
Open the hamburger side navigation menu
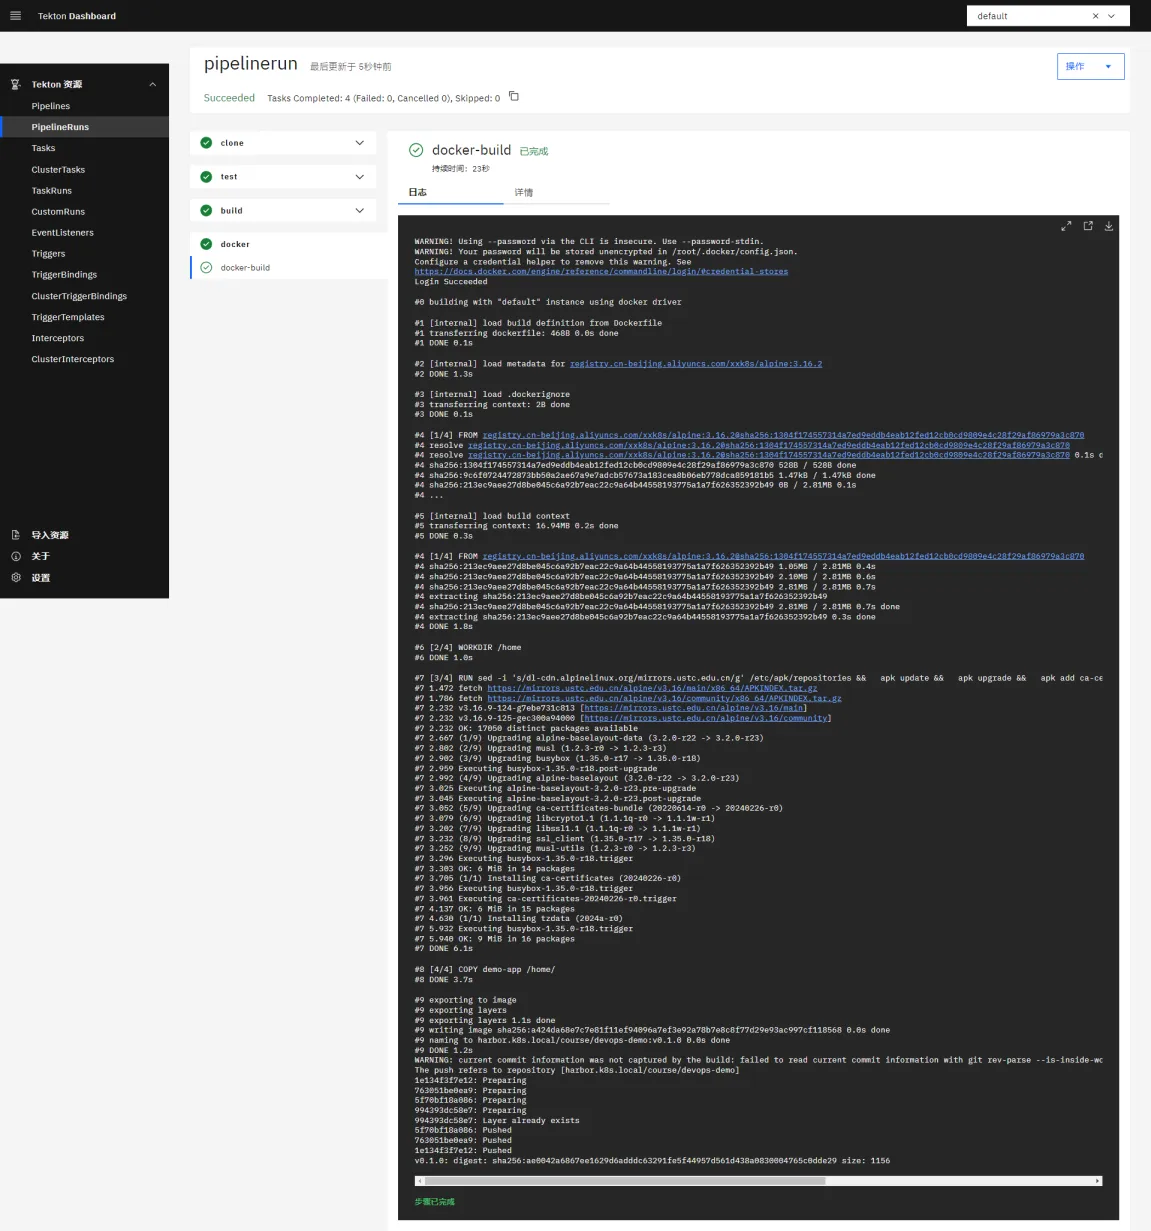click(15, 16)
